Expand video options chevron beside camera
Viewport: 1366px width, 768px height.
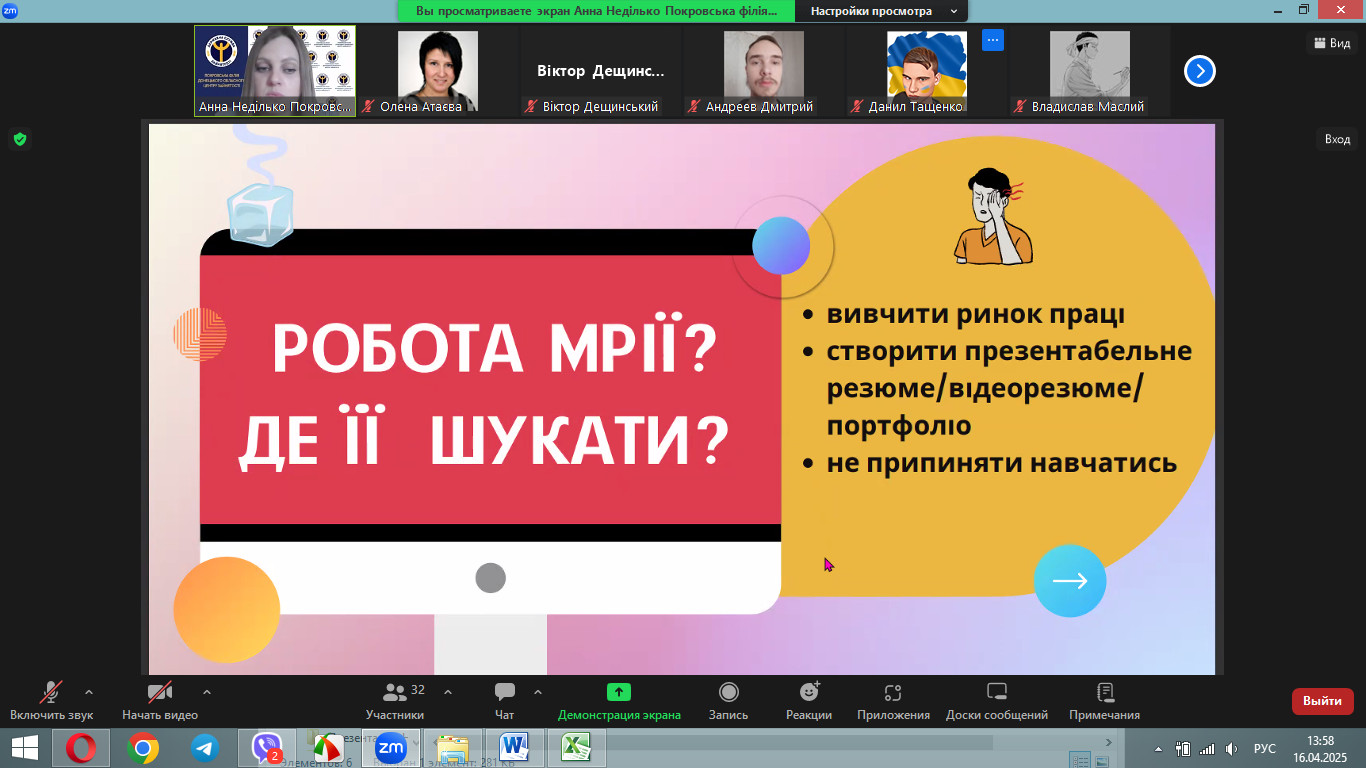coord(207,691)
